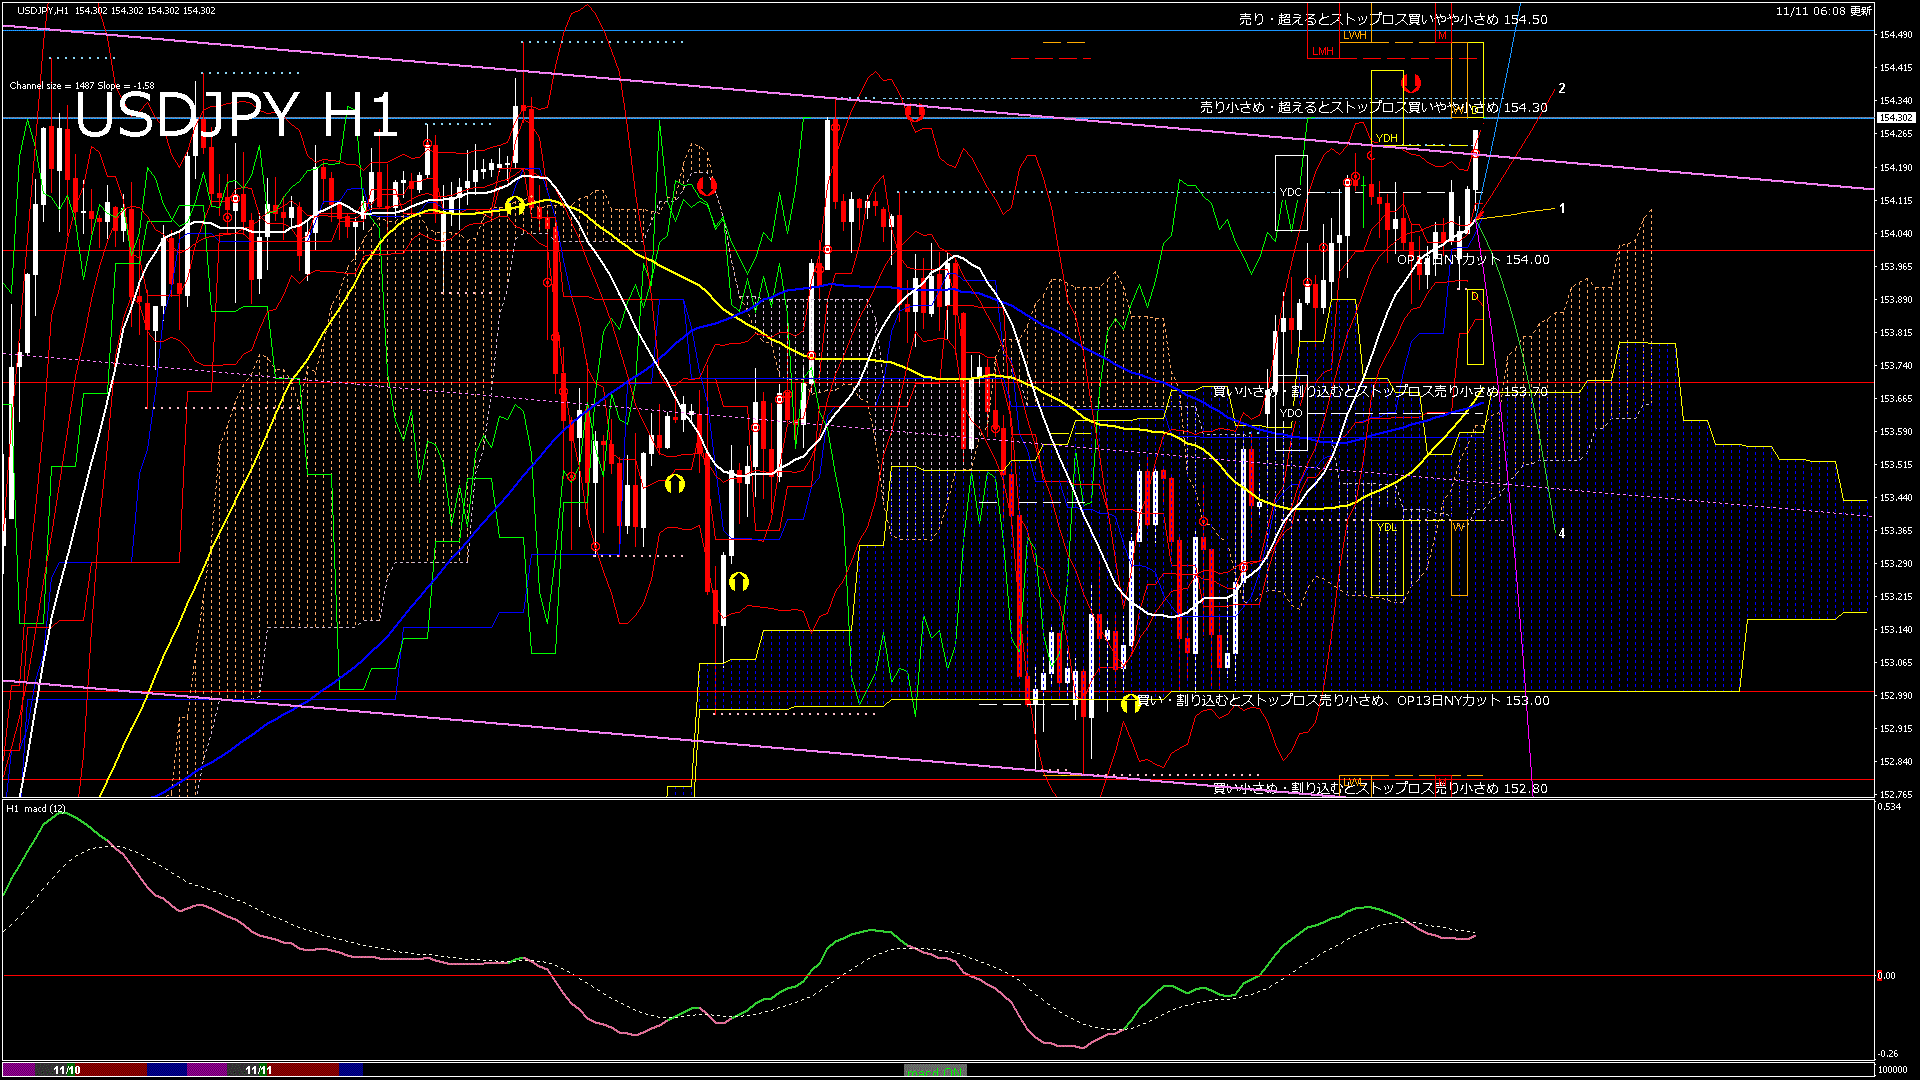
Task: Click the LMH level label
Action: click(x=1322, y=51)
